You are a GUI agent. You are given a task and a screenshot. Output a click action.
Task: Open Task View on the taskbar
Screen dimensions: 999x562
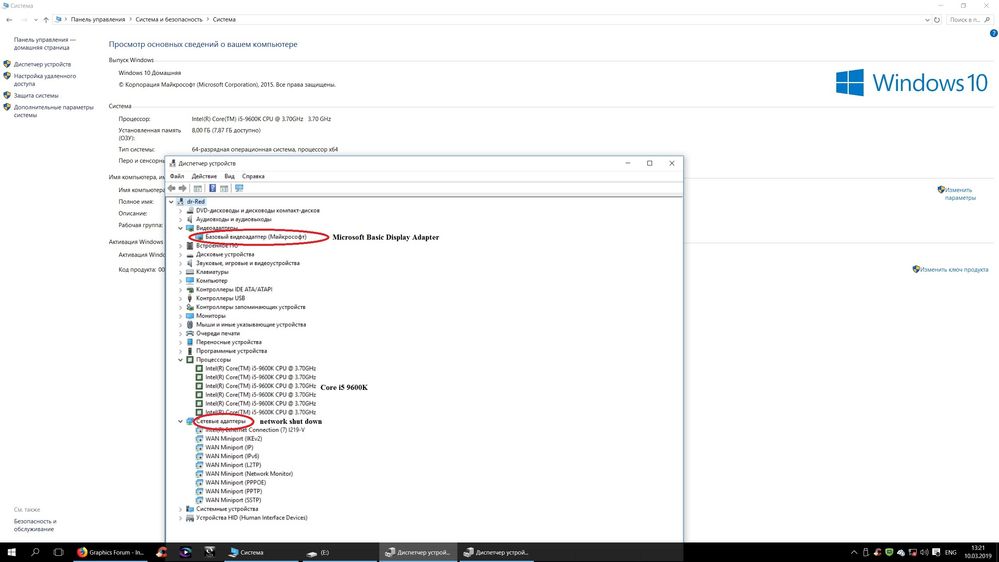point(59,552)
